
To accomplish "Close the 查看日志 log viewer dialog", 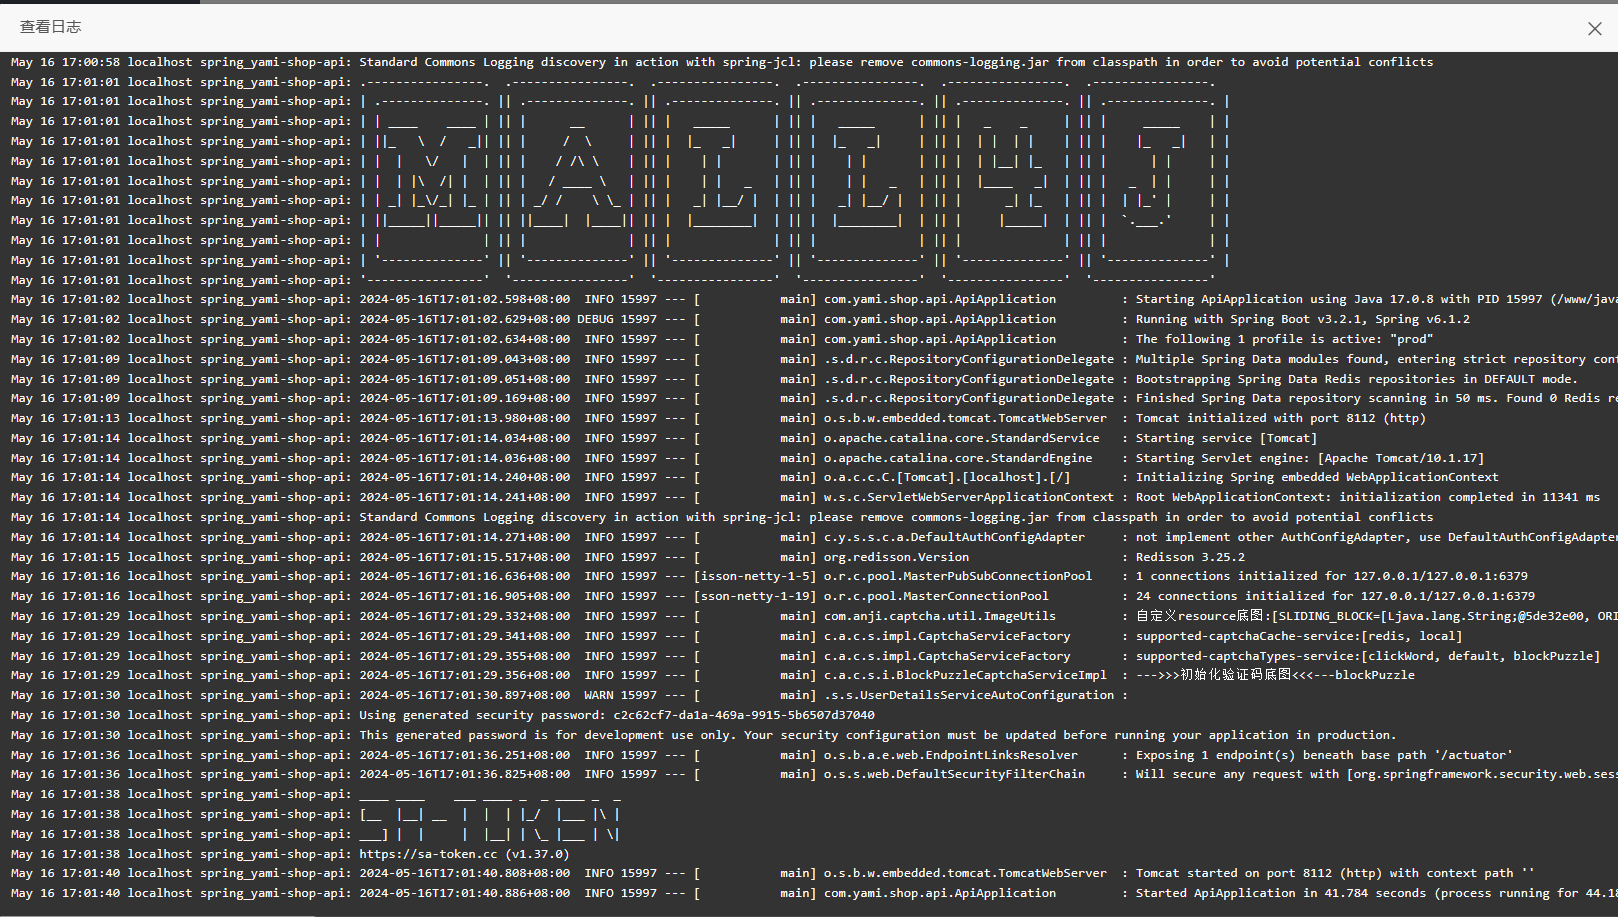I will click(1594, 29).
